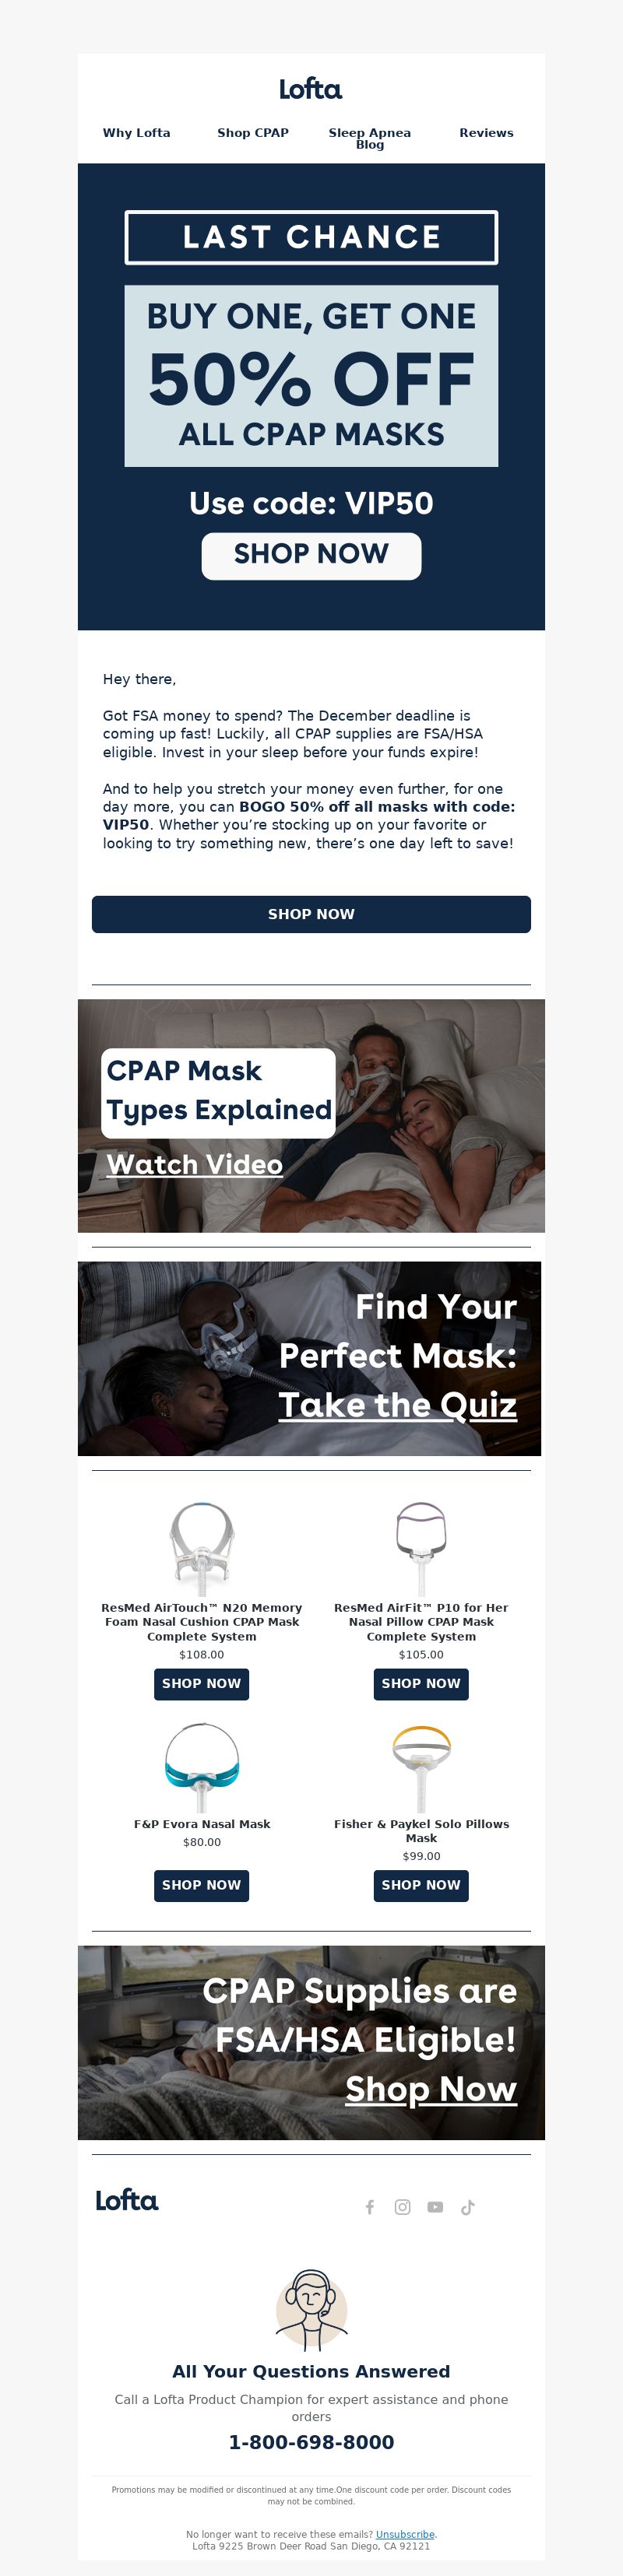Click the Lofta footer logo
The width and height of the screenshot is (623, 2576).
coord(127,2200)
